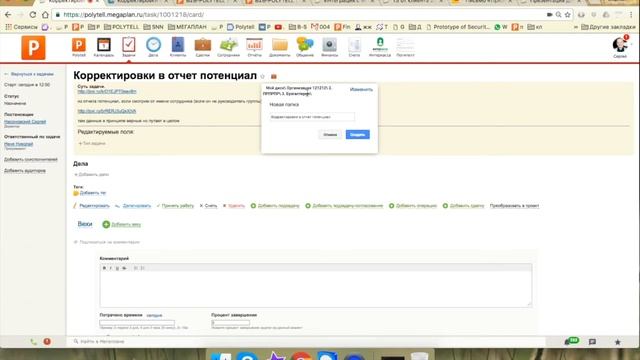Viewport: 640px width, 360px height.
Task: Click Снять task action
Action: 211,206
